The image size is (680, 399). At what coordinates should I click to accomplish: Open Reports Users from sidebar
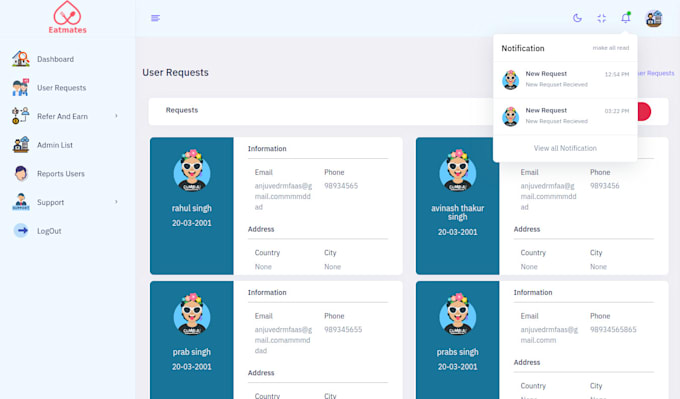(x=61, y=173)
